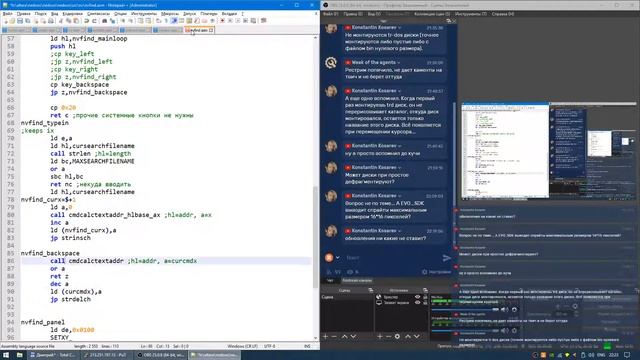
Task: Open the Файл menu in Notepad++
Action: tap(7, 14)
